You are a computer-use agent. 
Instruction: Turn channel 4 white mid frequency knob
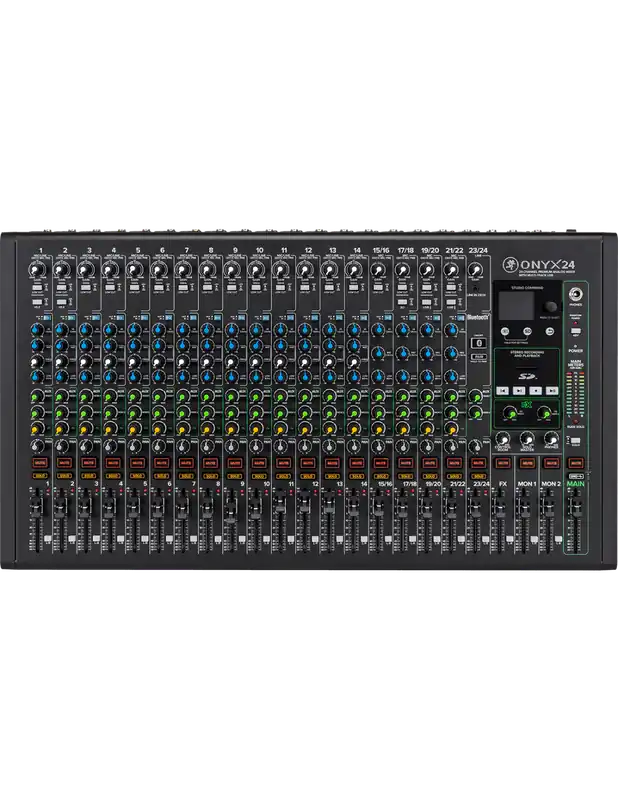tap(109, 361)
